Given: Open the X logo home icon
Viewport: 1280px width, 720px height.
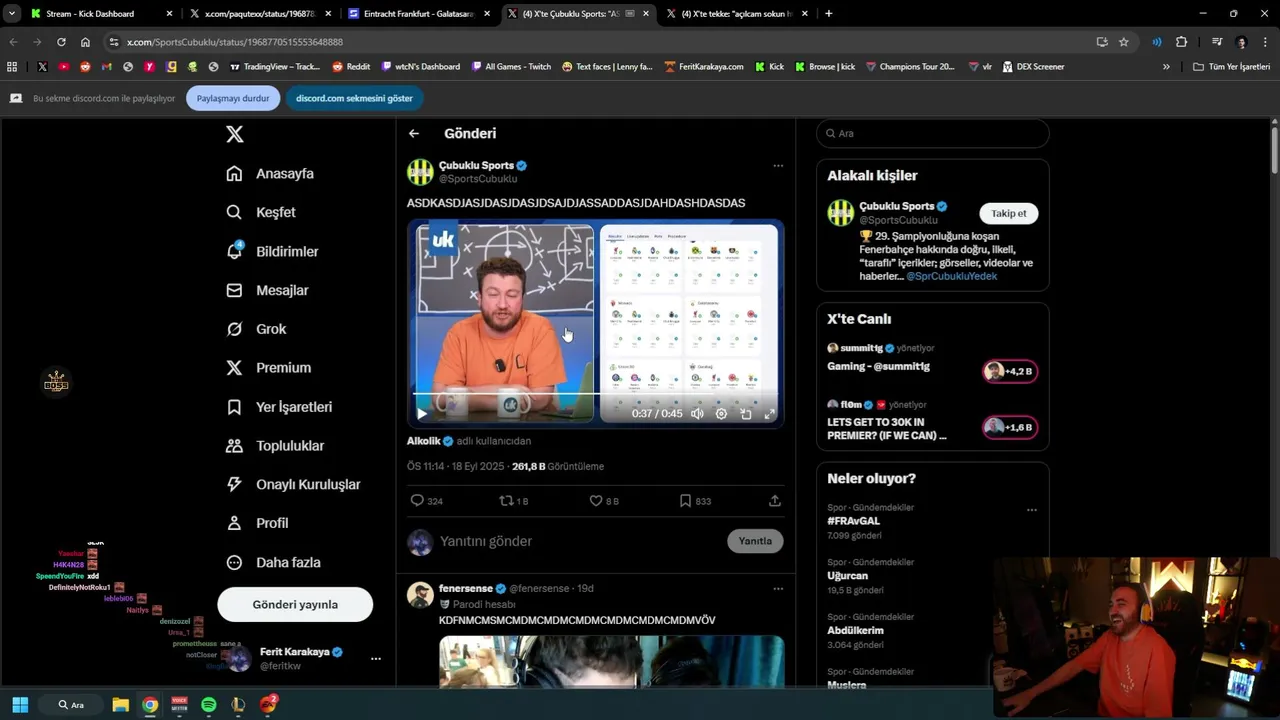Looking at the screenshot, I should [234, 134].
